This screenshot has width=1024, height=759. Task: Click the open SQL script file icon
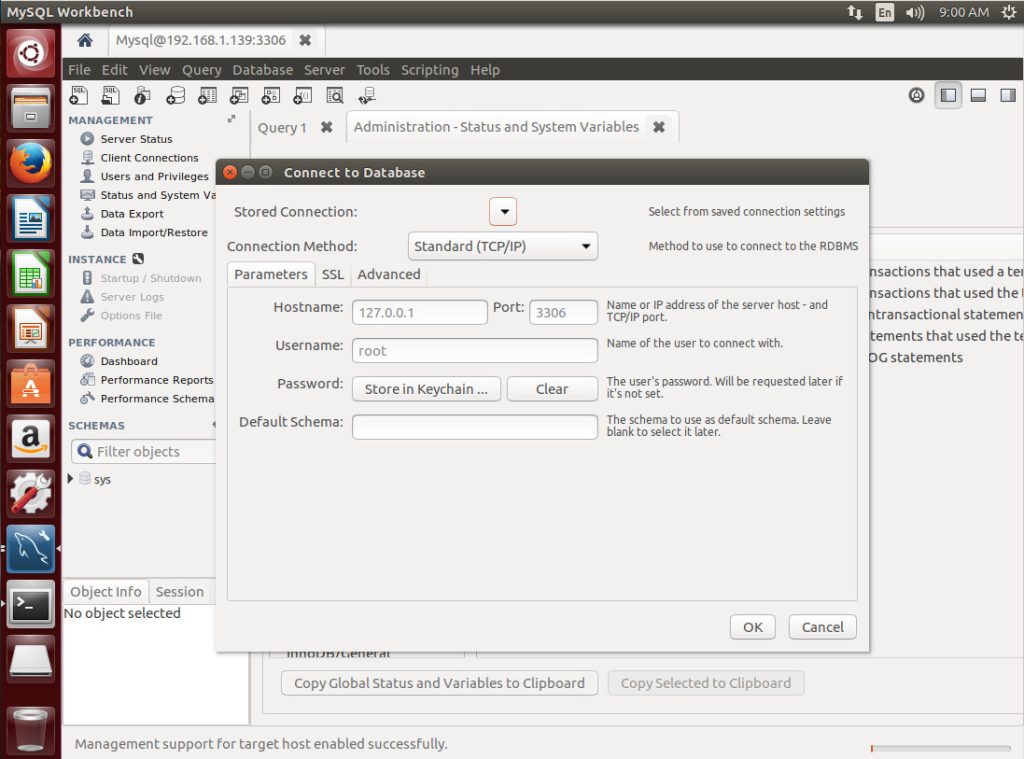coord(111,96)
